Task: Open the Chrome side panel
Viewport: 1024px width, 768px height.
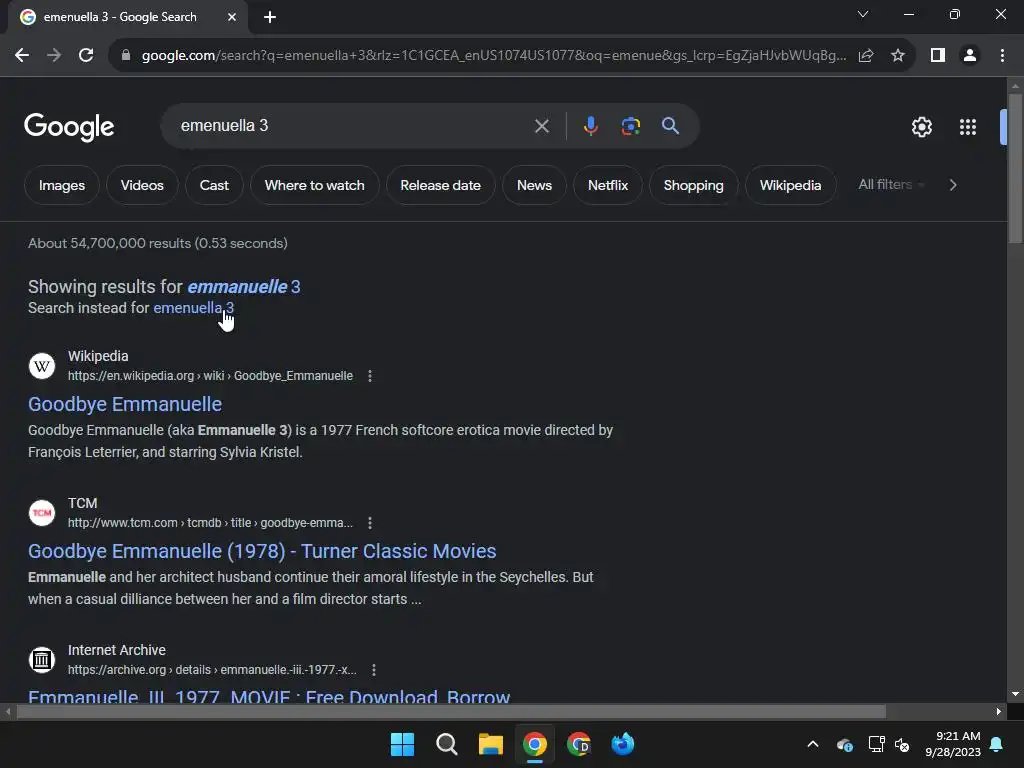Action: [938, 56]
